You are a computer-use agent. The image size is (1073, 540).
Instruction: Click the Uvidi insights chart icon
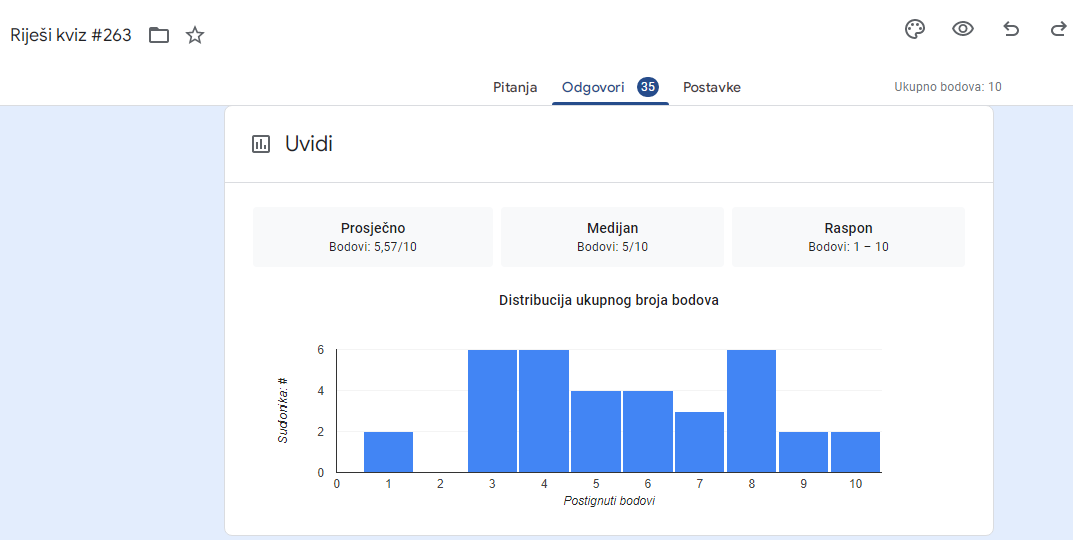pyautogui.click(x=261, y=144)
